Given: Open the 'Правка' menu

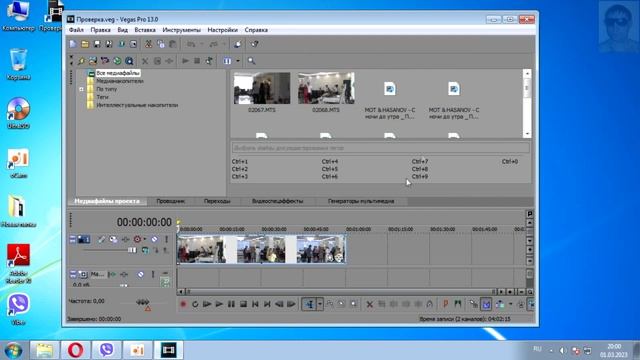Looking at the screenshot, I should tap(100, 30).
